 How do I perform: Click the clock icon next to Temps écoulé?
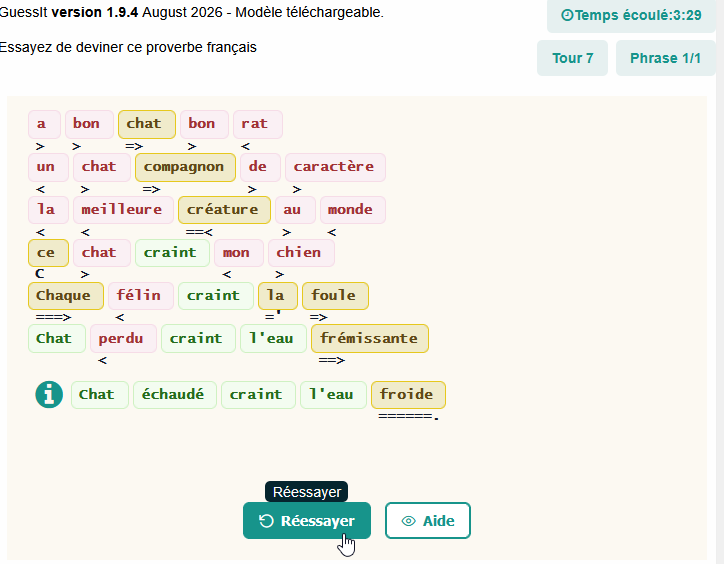pos(567,15)
